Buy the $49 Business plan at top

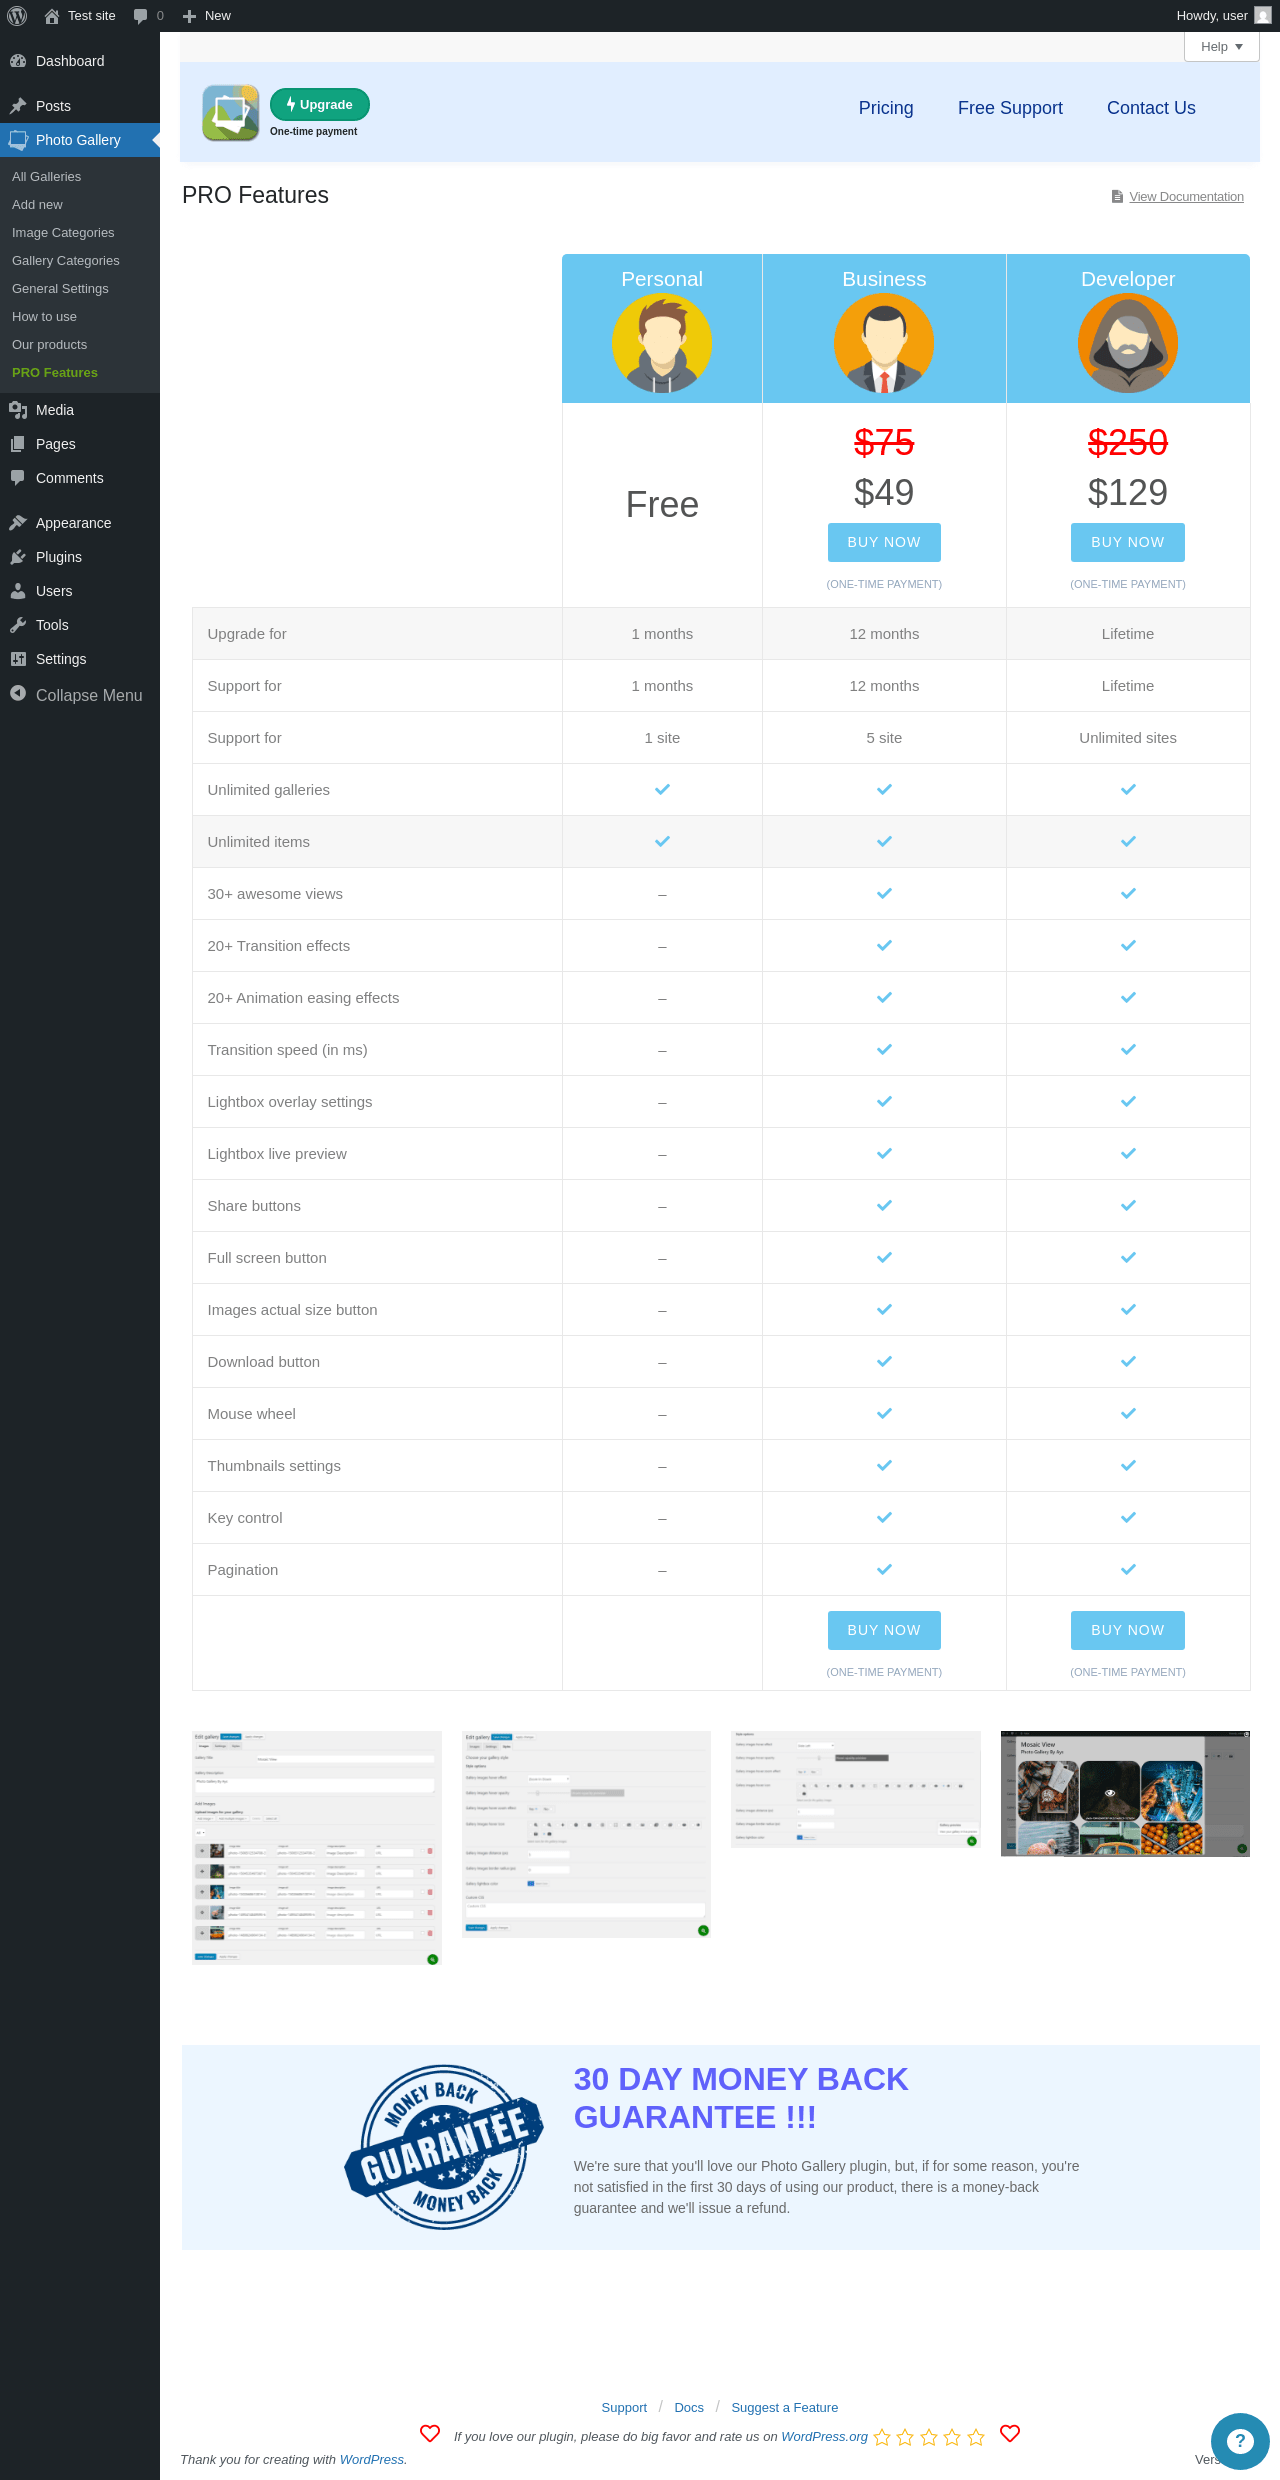(x=884, y=542)
